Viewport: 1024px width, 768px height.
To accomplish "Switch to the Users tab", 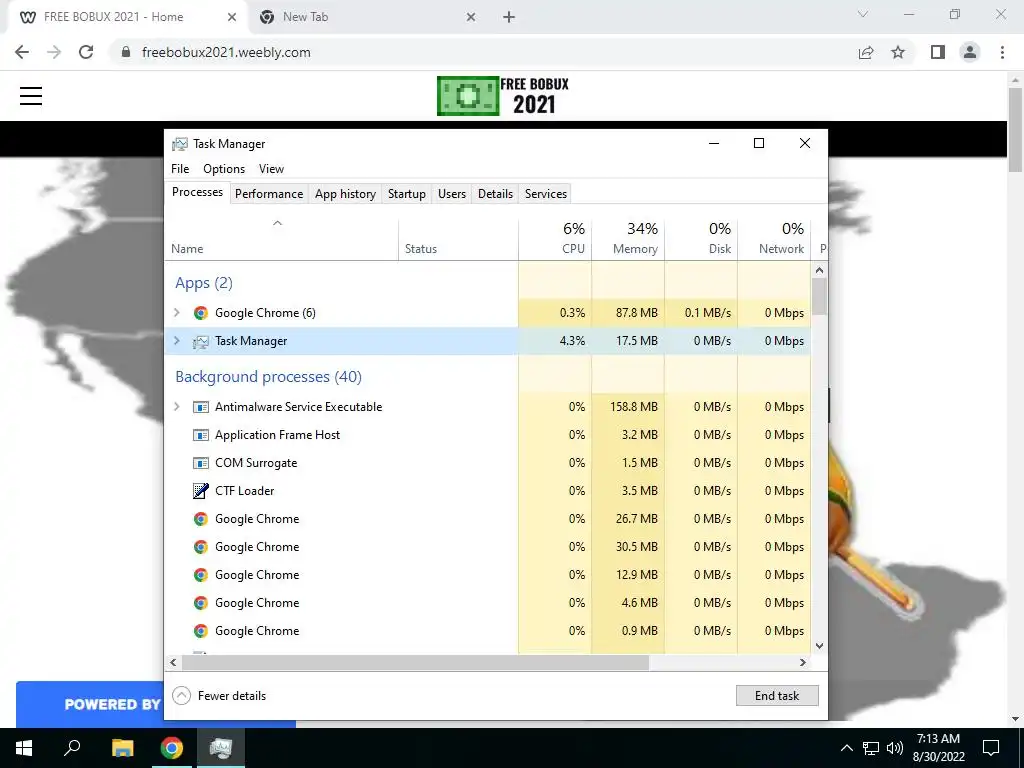I will click(452, 194).
